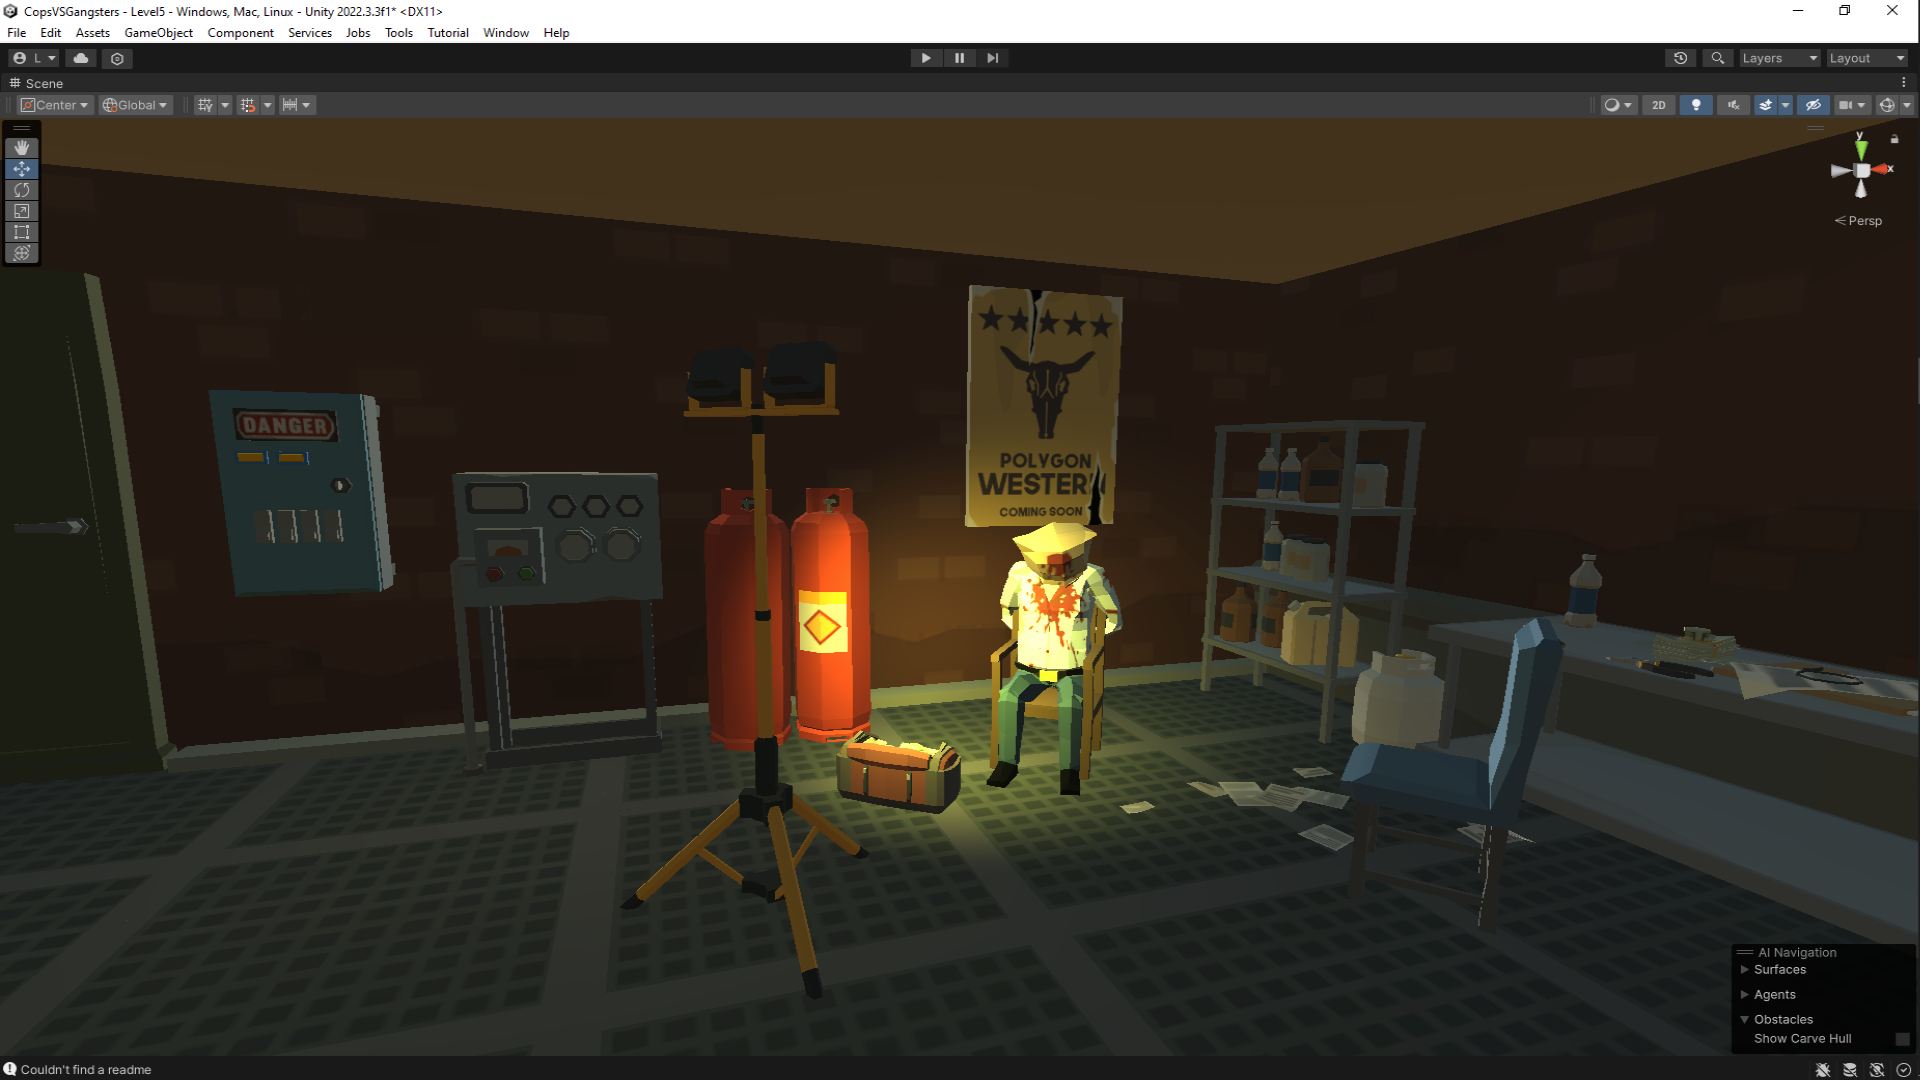The image size is (1920, 1080).
Task: Open the Center pivot mode dropdown
Action: (56, 105)
